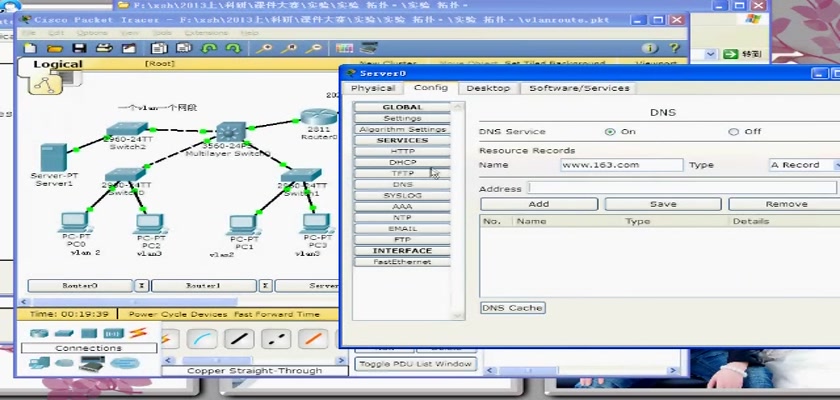Screen dimensions: 840x400
Task: Click the Redo green arrow icon
Action: click(x=233, y=48)
